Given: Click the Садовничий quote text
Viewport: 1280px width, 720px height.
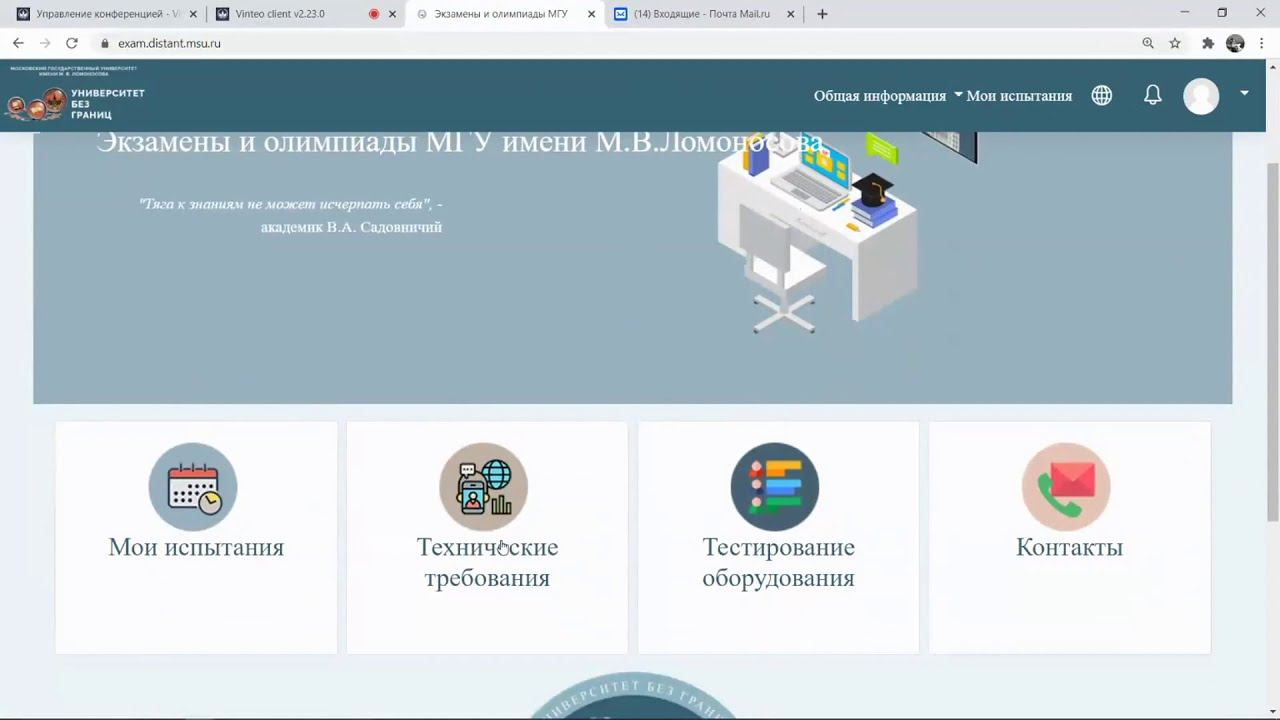Looking at the screenshot, I should (290, 215).
